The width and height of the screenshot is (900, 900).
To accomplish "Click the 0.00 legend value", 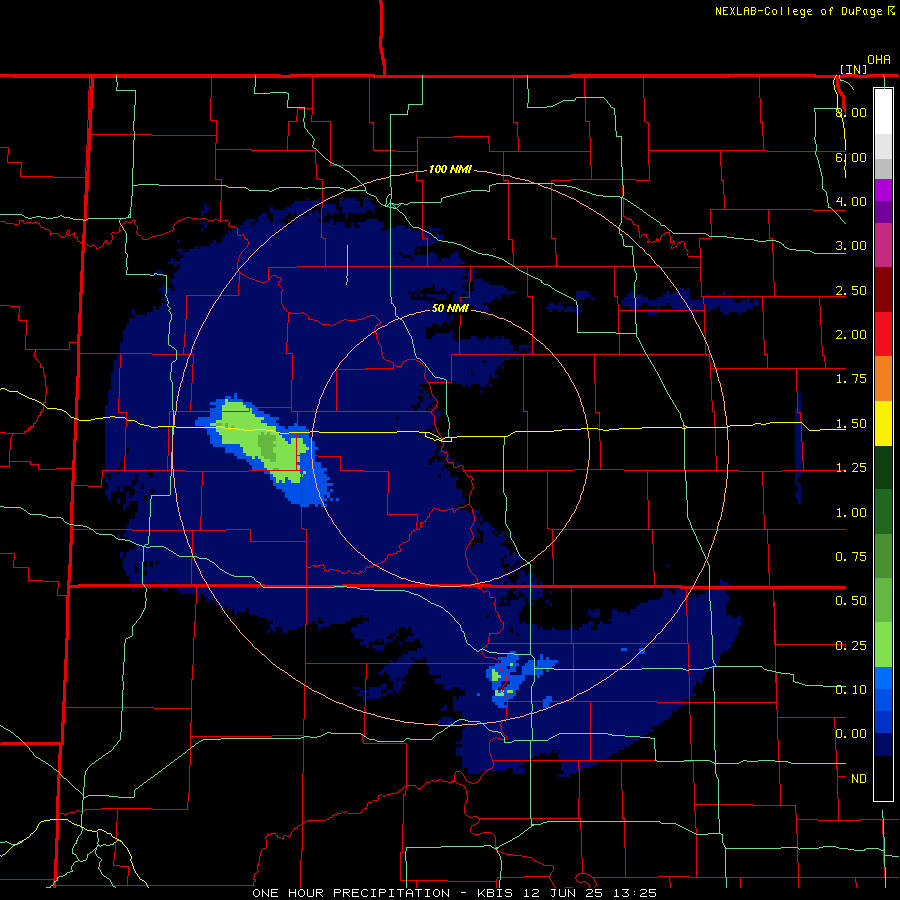I will [x=851, y=734].
